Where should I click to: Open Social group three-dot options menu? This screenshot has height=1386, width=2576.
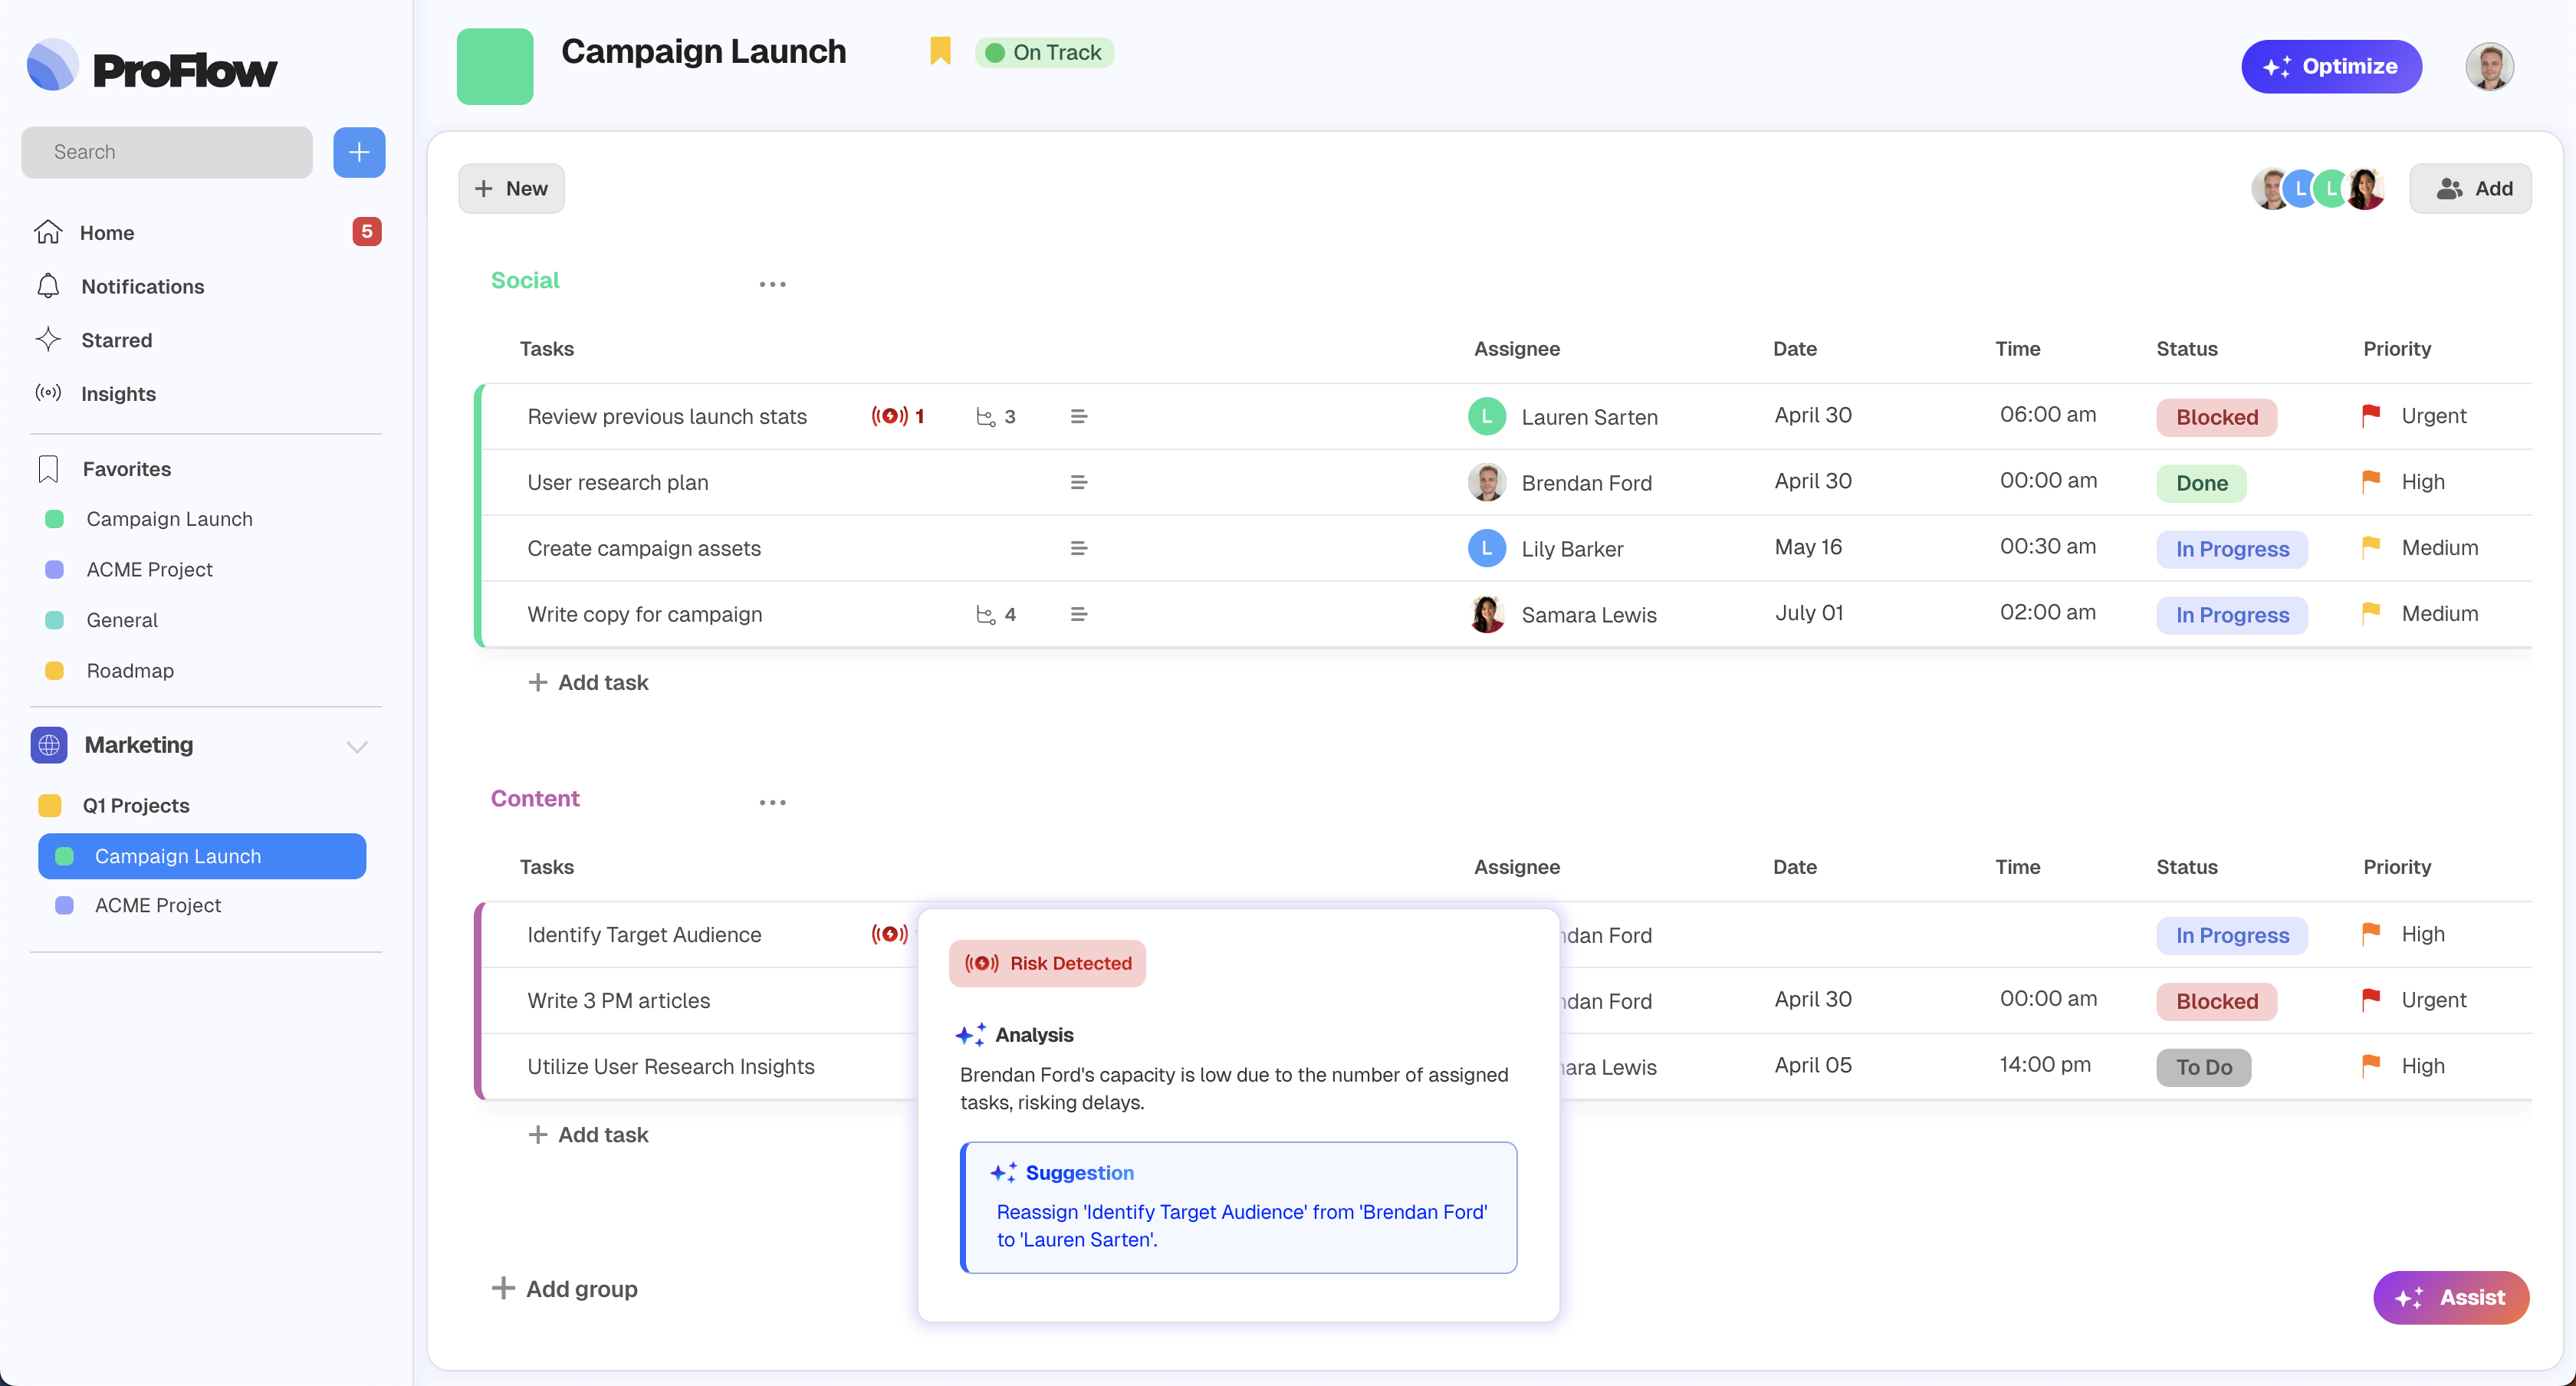[772, 284]
